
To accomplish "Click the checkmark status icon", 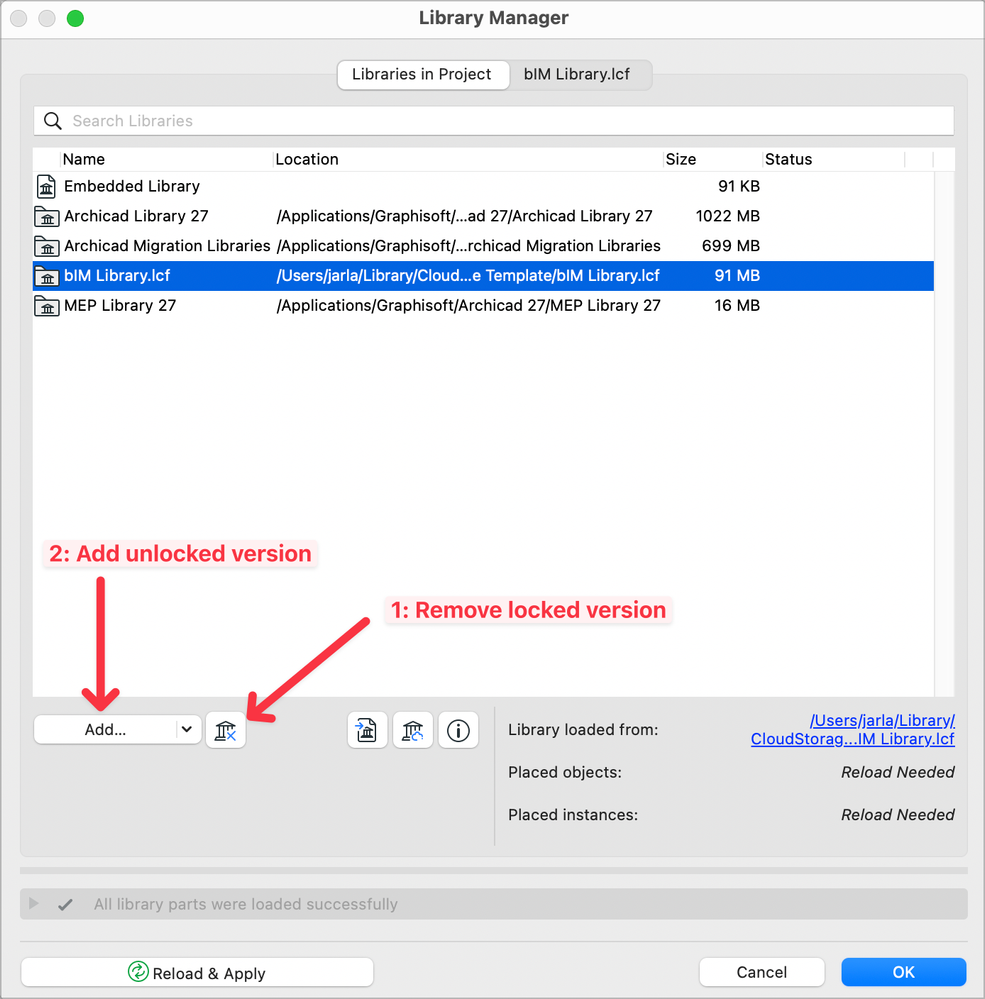I will [x=65, y=904].
